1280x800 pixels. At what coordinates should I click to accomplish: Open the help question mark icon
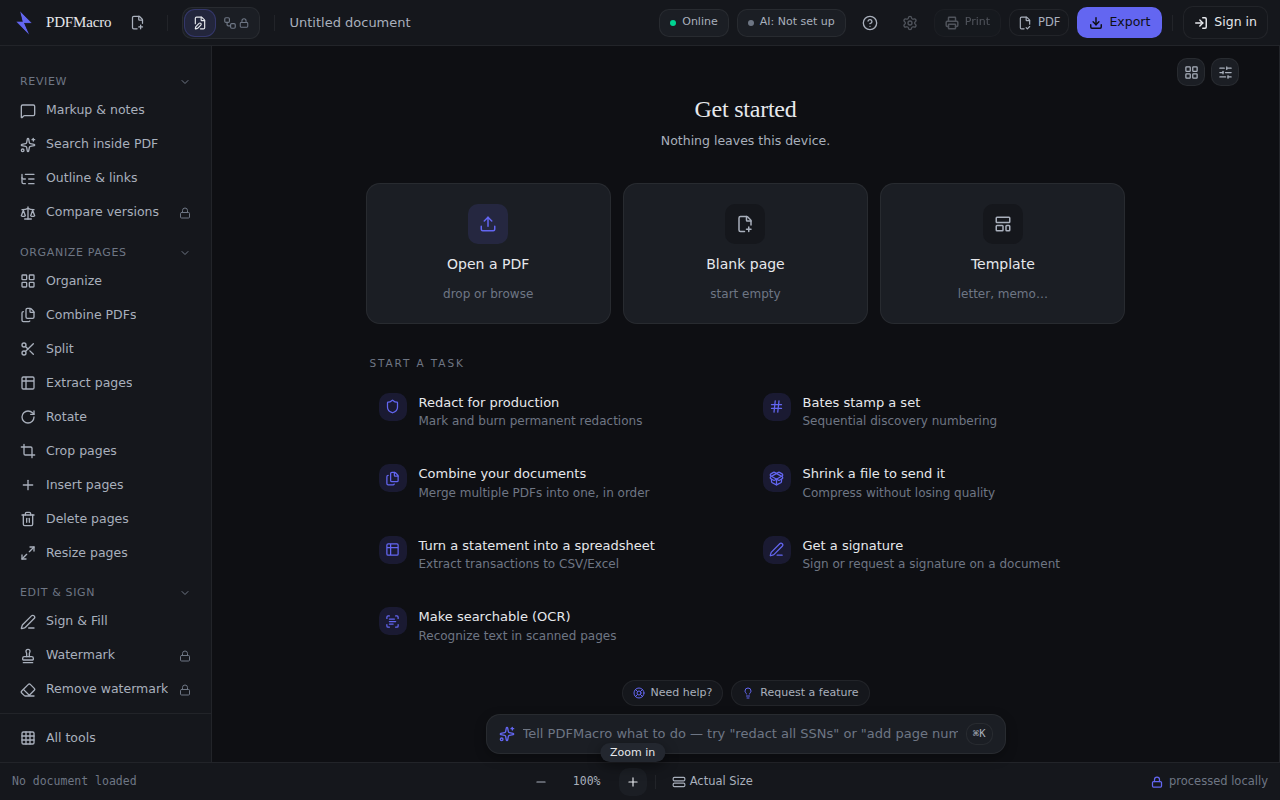point(870,22)
